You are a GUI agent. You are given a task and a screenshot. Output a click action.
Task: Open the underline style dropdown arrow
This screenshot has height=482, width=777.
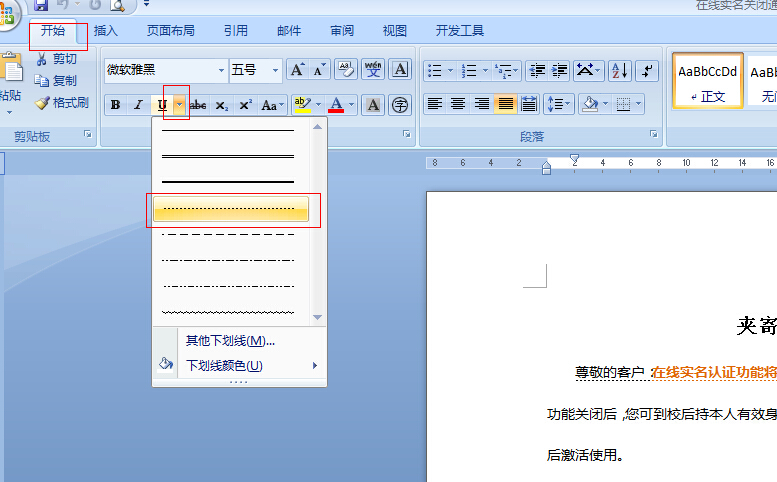tap(180, 105)
